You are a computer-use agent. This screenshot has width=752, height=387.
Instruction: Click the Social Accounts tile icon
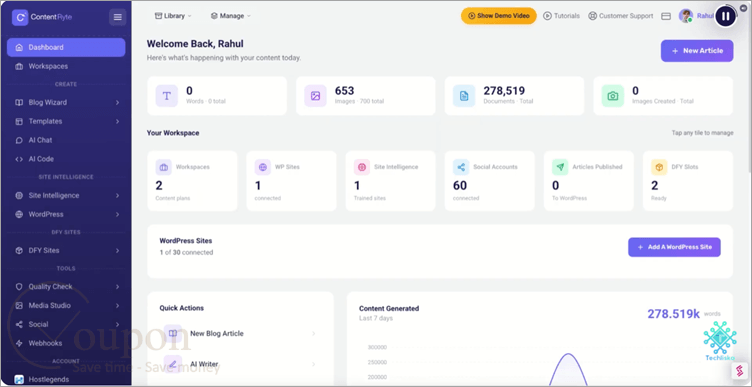pos(461,167)
